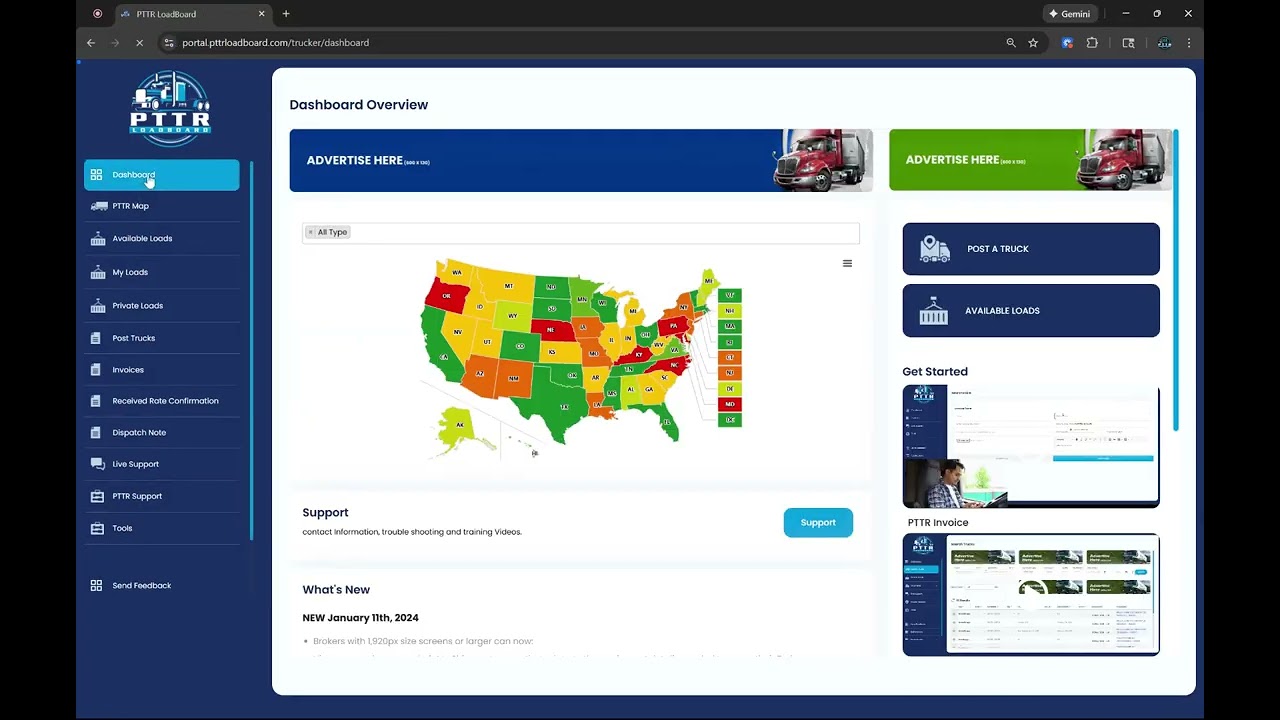1280x720 pixels.
Task: Open the browser extensions puzzle icon
Action: pyautogui.click(x=1092, y=43)
